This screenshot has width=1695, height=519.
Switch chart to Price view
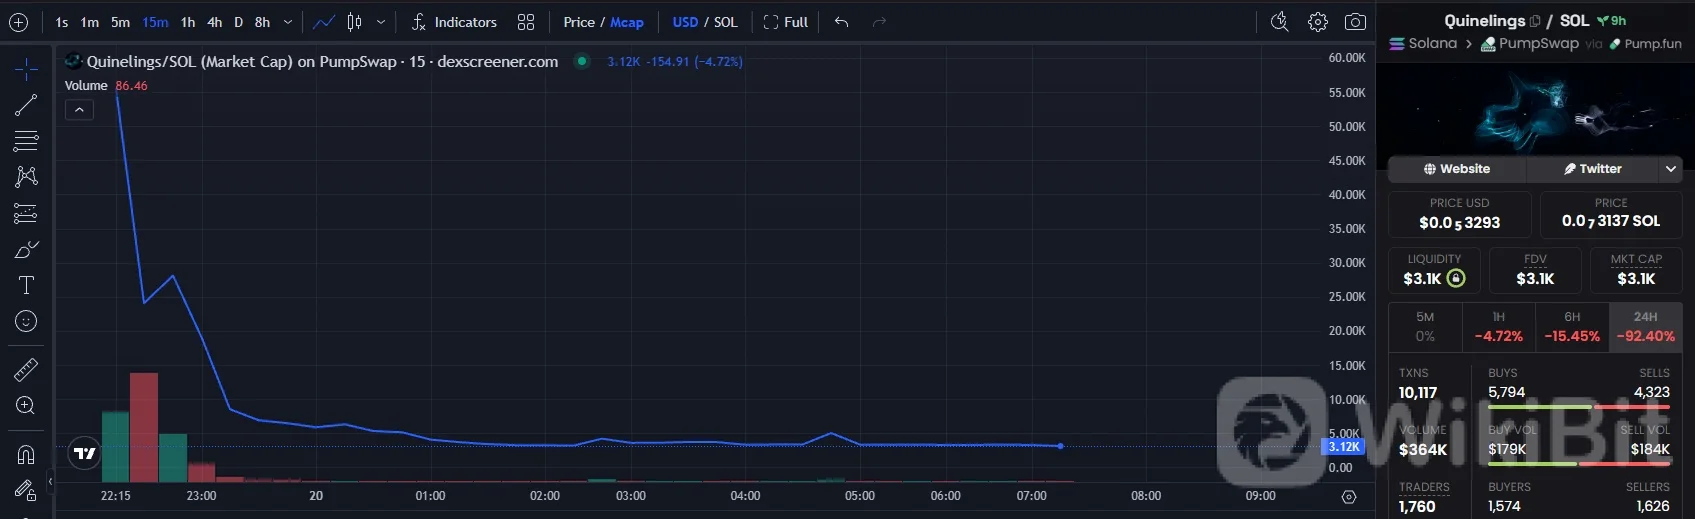click(579, 22)
